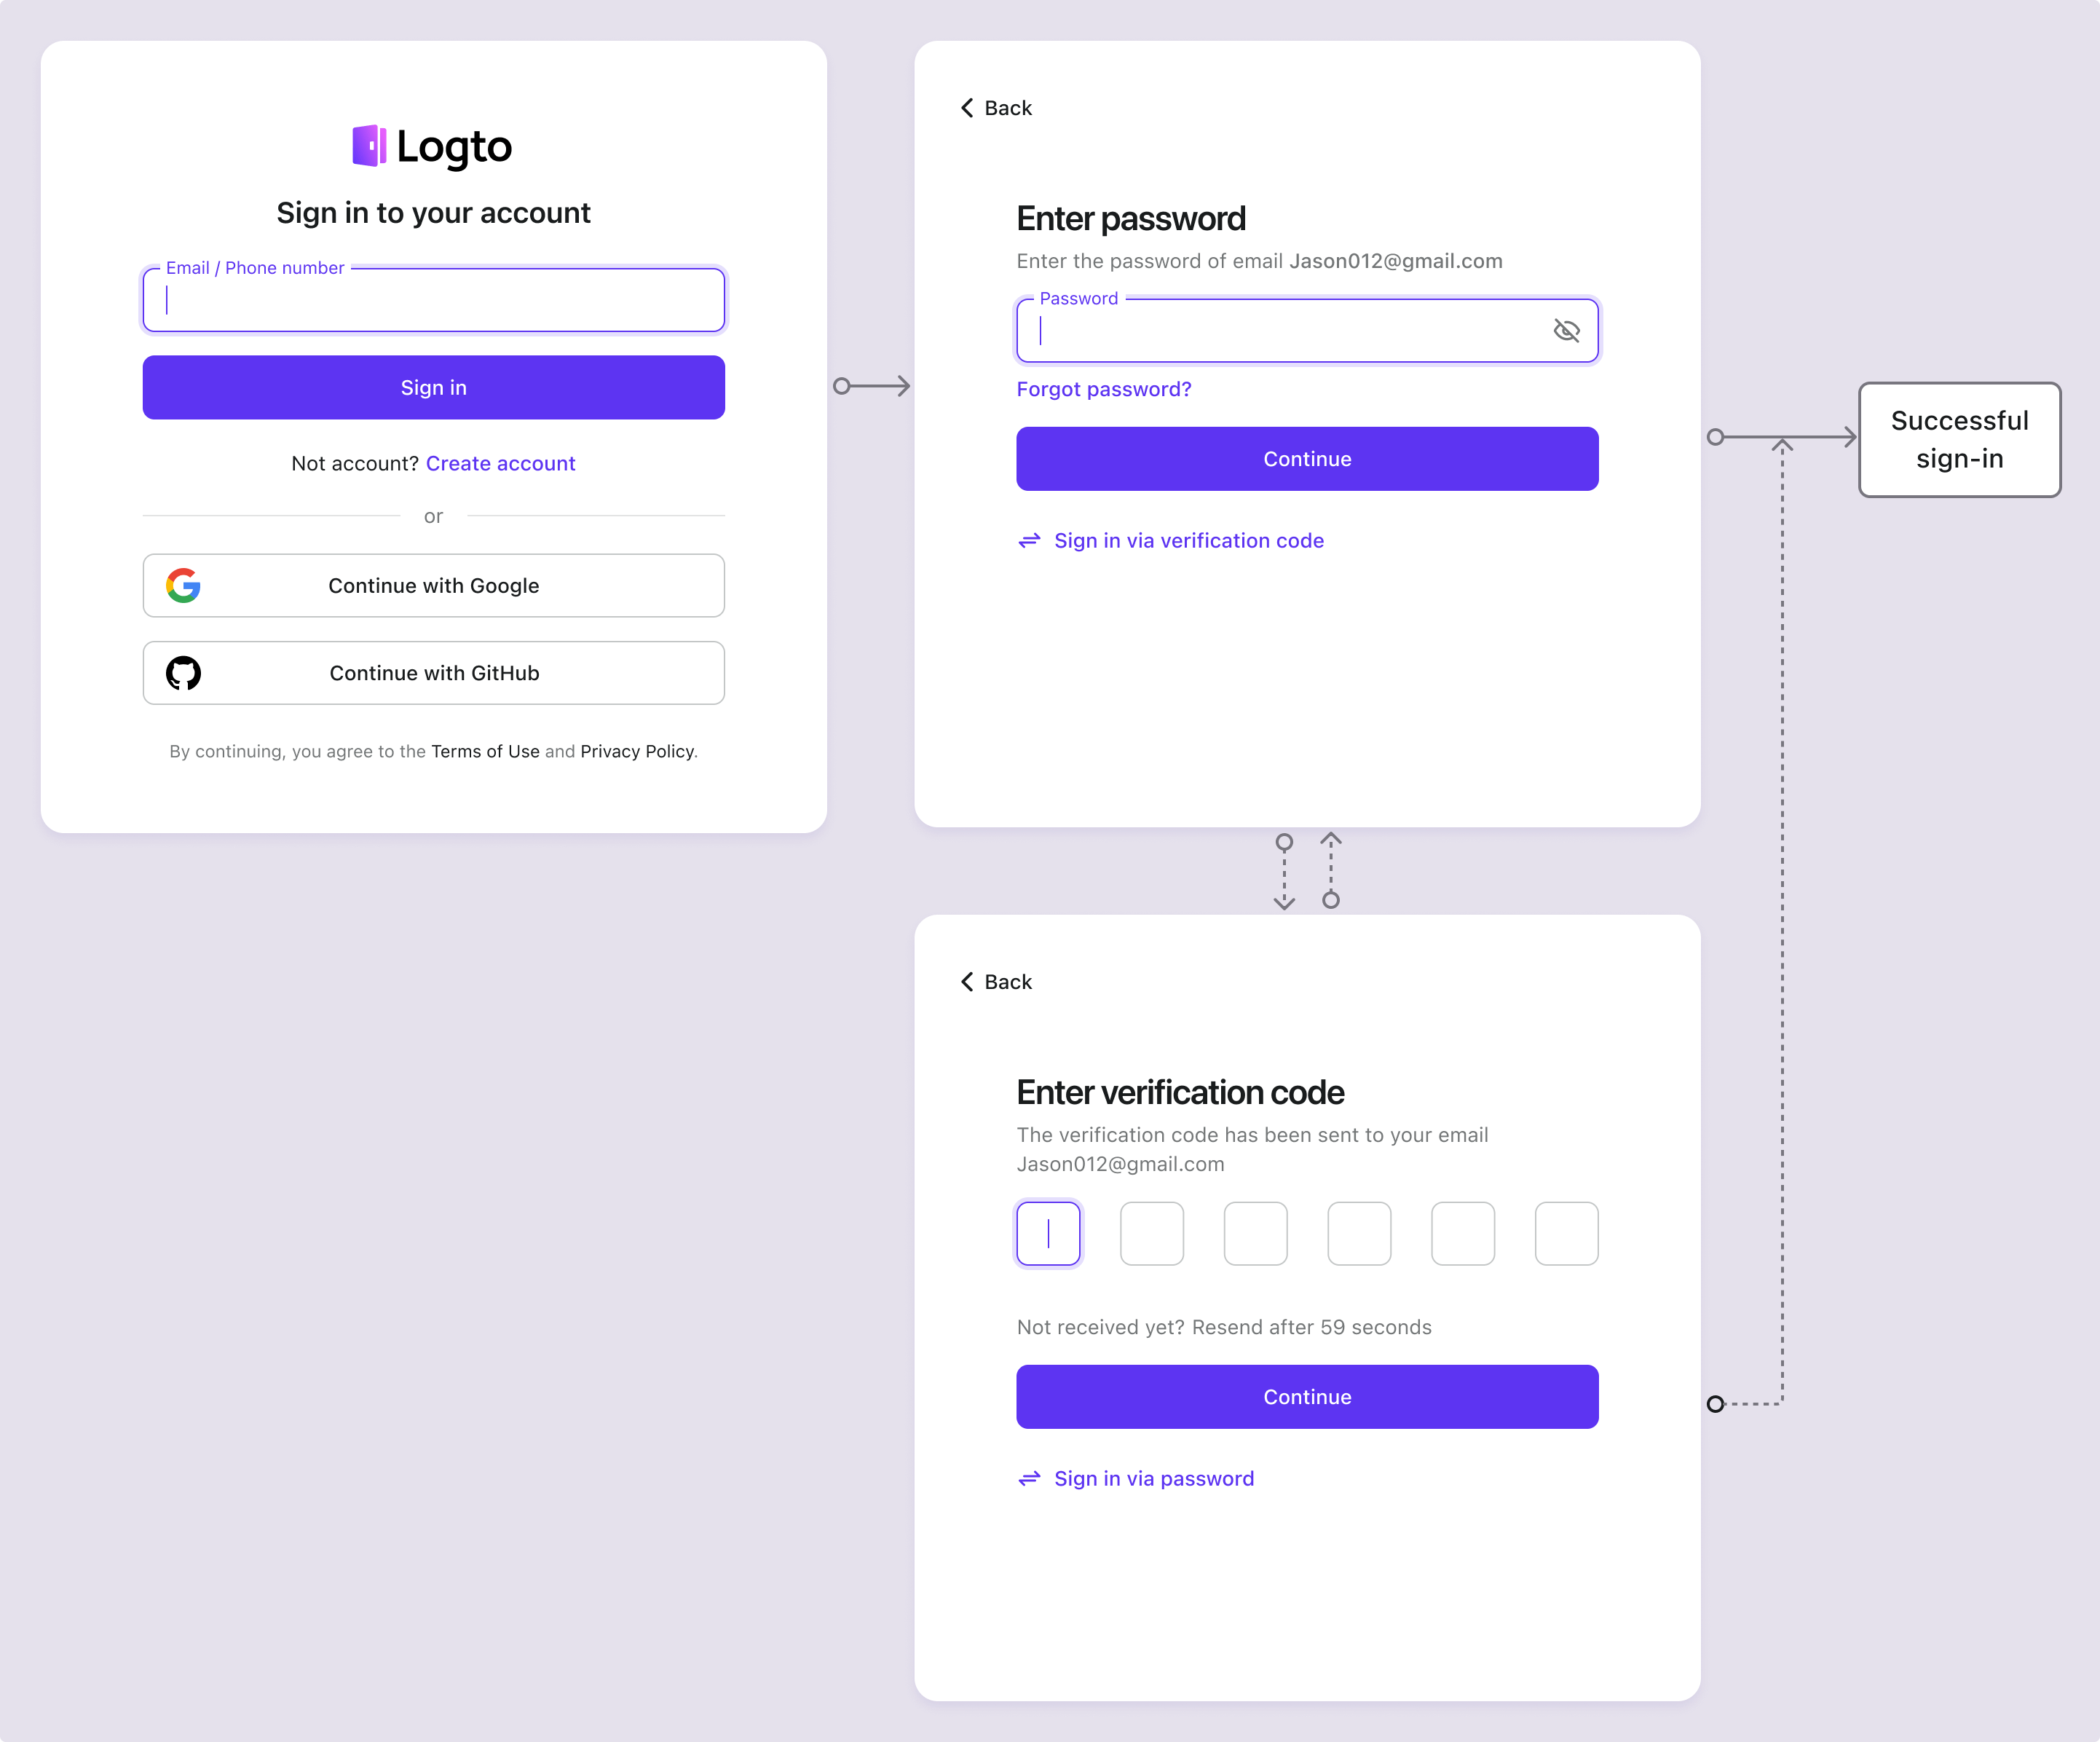
Task: Click Terms of Use text link
Action: click(483, 750)
